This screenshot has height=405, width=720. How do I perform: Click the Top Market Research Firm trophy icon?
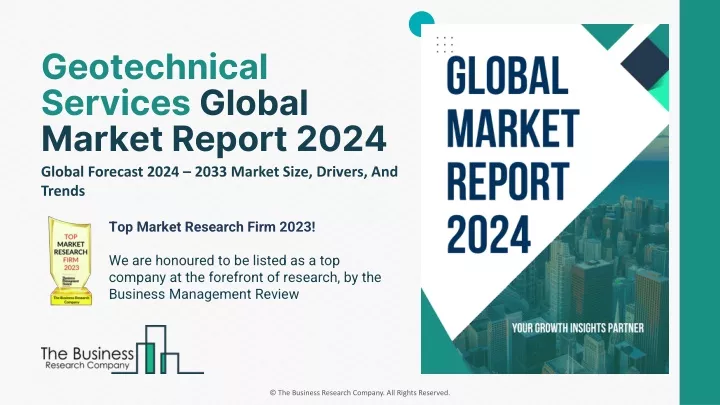70,261
